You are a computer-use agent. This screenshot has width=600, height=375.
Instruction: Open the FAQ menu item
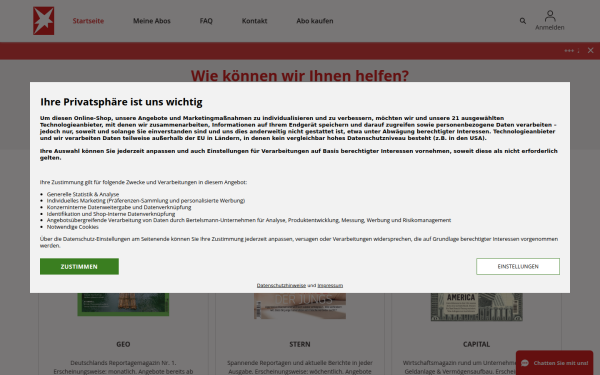point(206,21)
